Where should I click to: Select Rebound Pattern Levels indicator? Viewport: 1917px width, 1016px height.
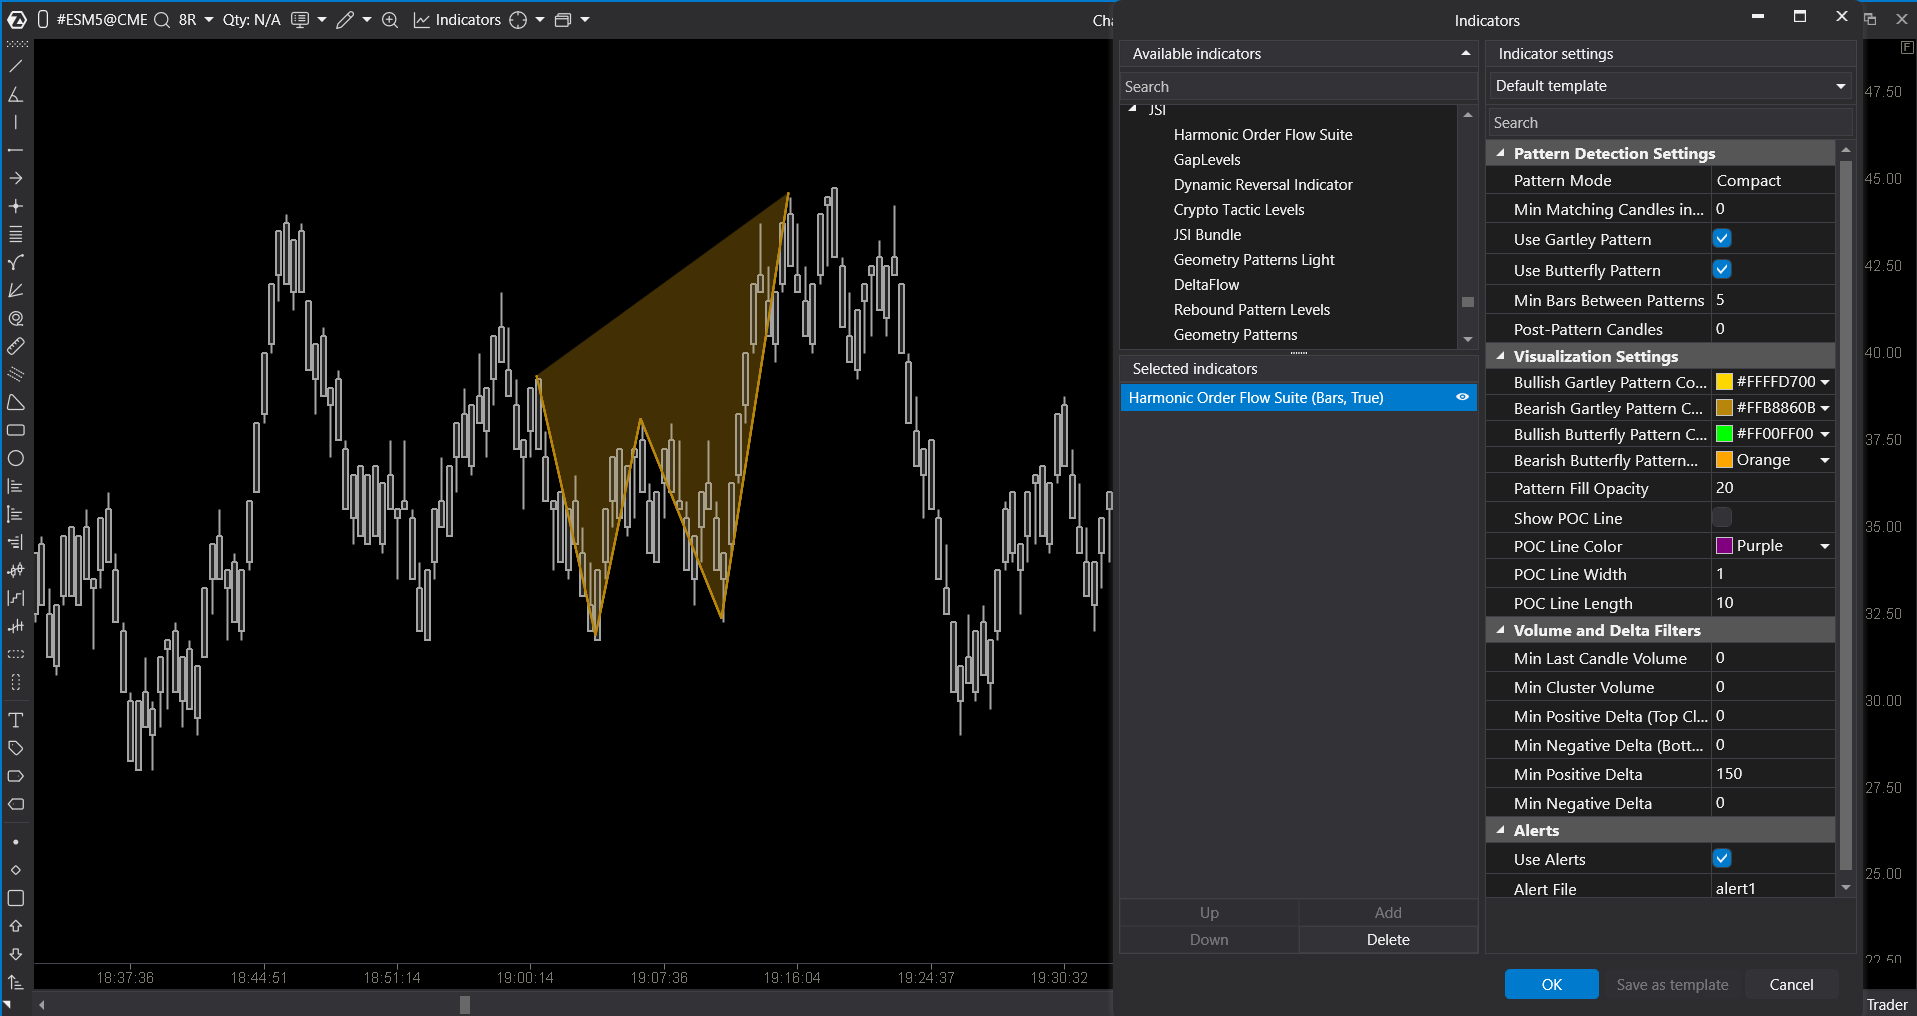tap(1251, 310)
